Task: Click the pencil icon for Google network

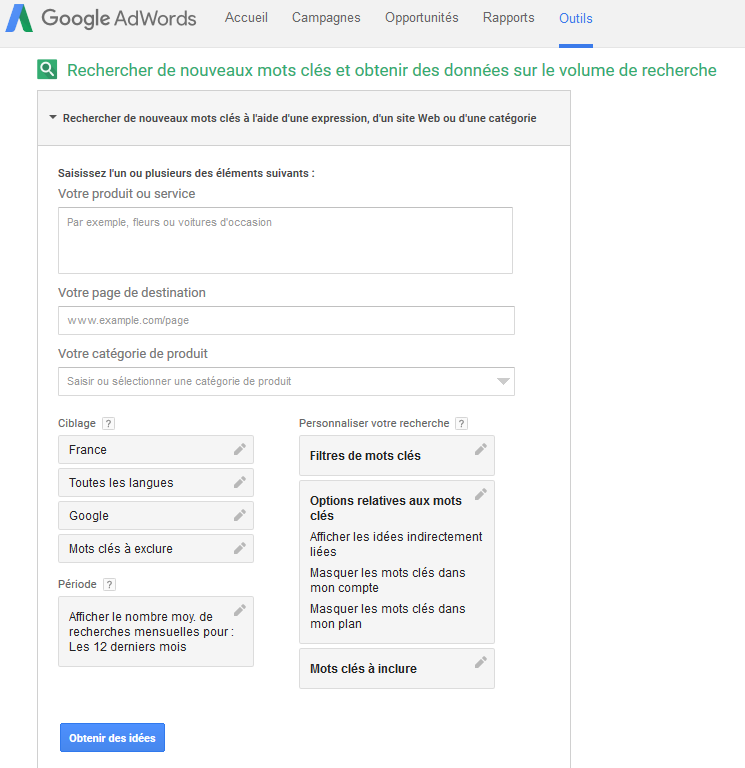Action: click(x=239, y=516)
